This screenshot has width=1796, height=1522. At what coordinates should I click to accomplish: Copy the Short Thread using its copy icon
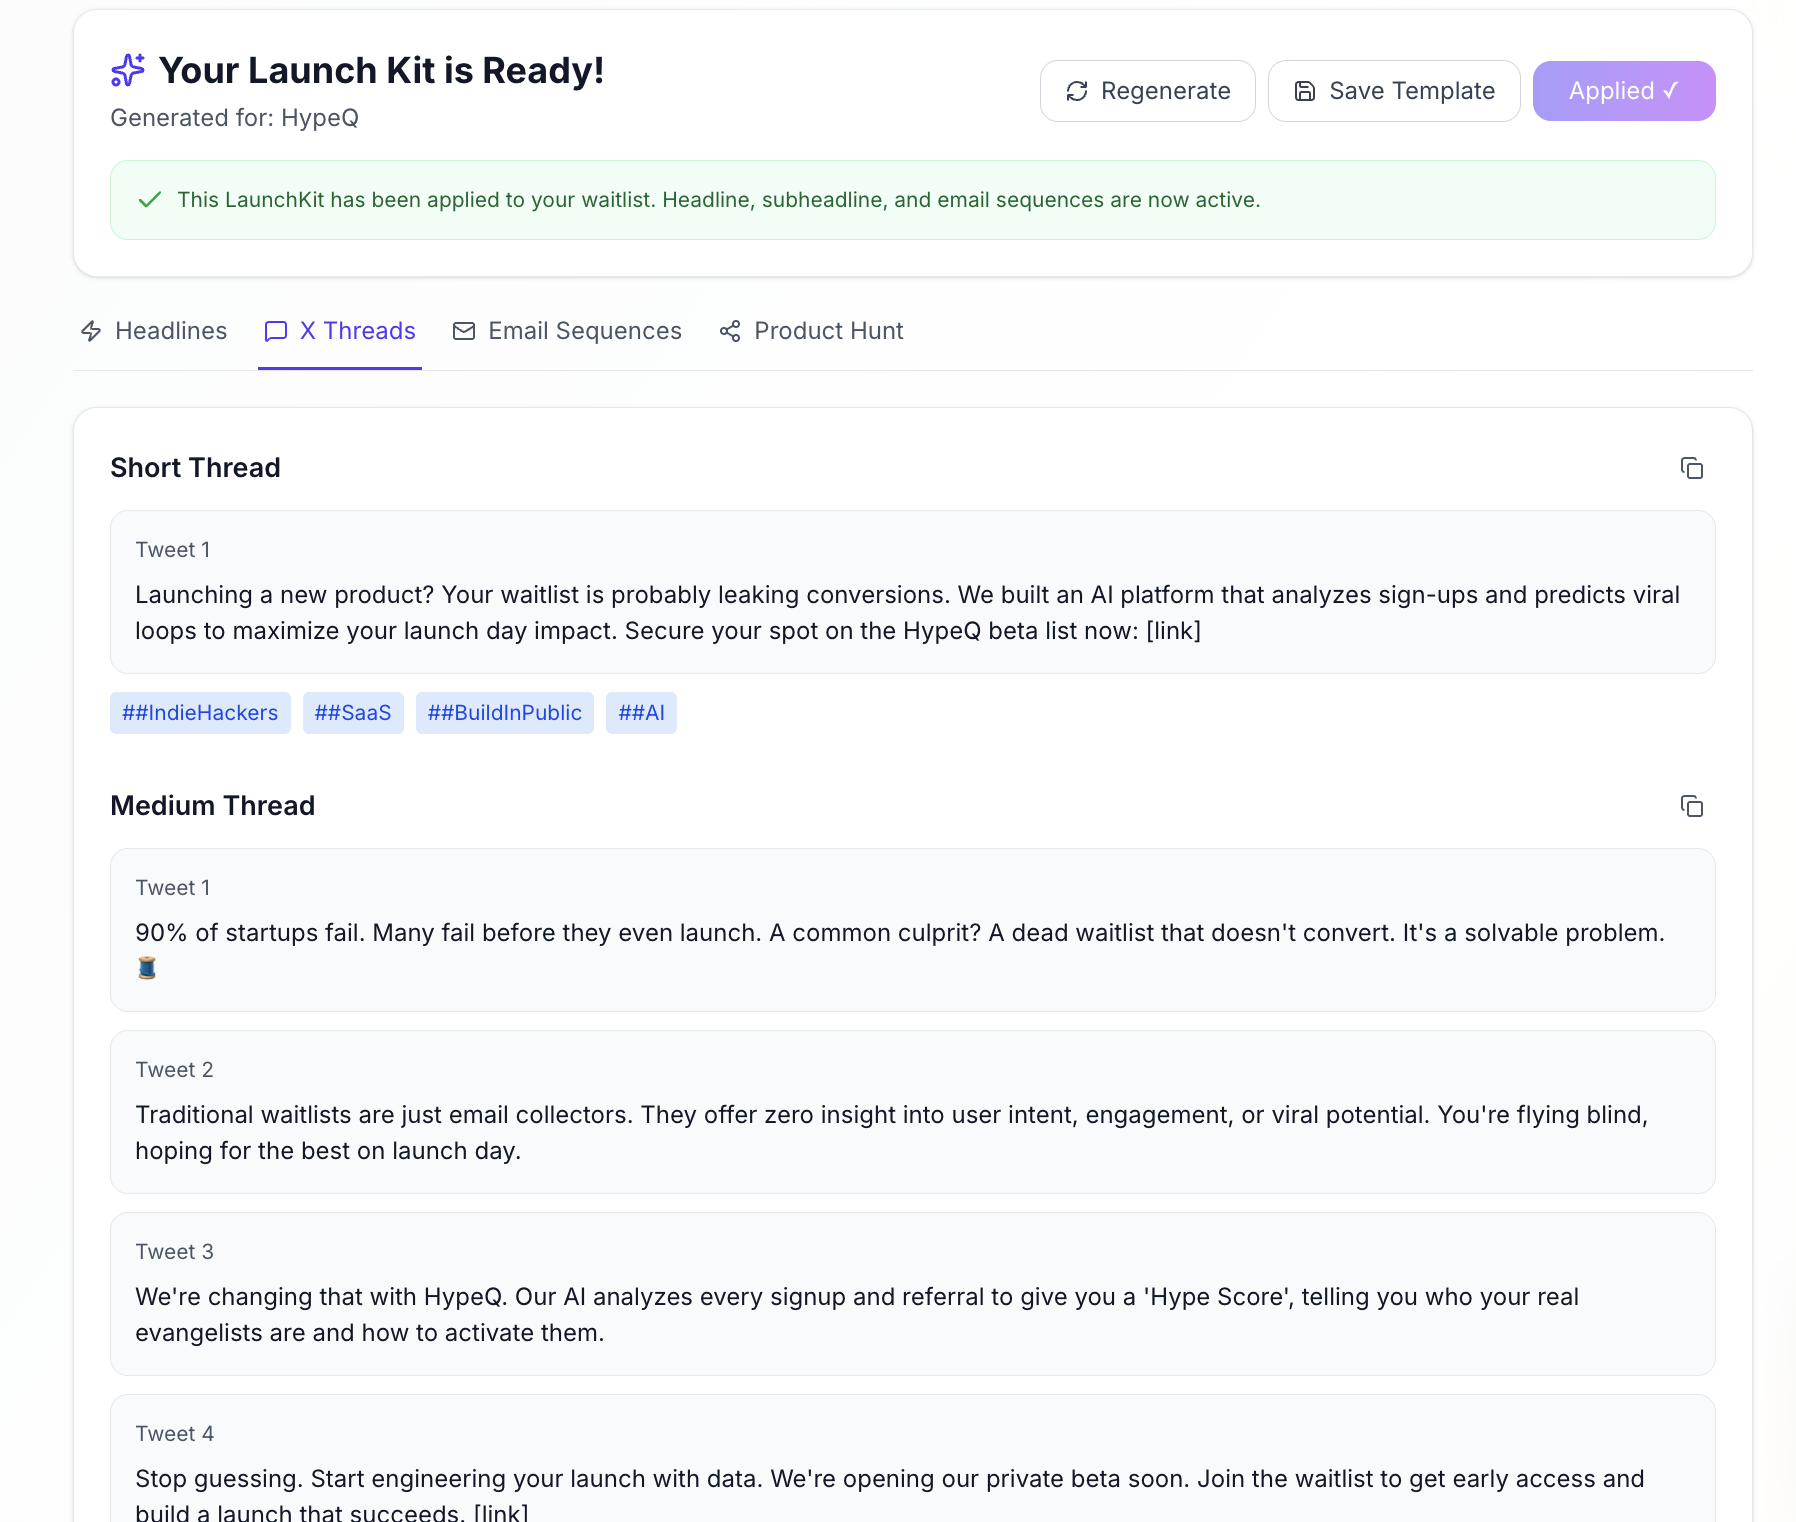(1691, 468)
